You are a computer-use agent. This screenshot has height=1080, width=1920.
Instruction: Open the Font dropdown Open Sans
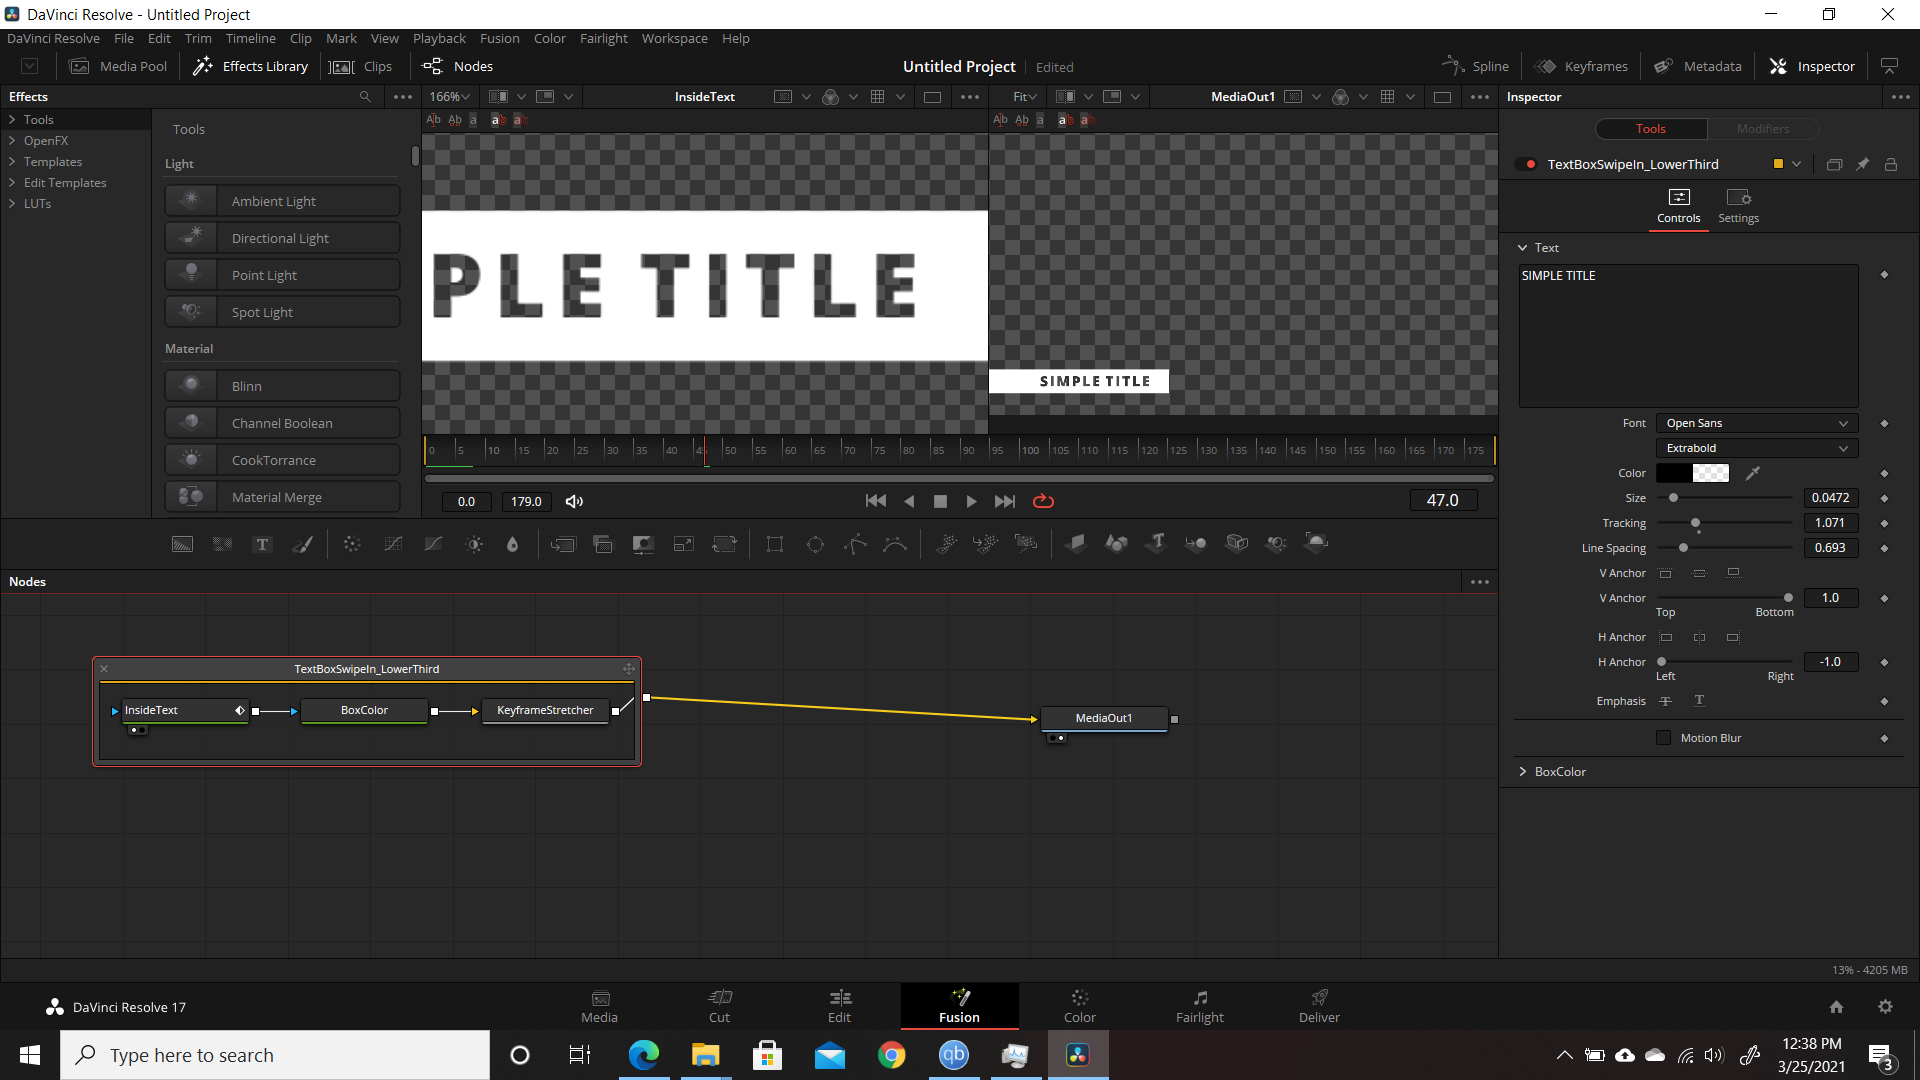[x=1757, y=423]
